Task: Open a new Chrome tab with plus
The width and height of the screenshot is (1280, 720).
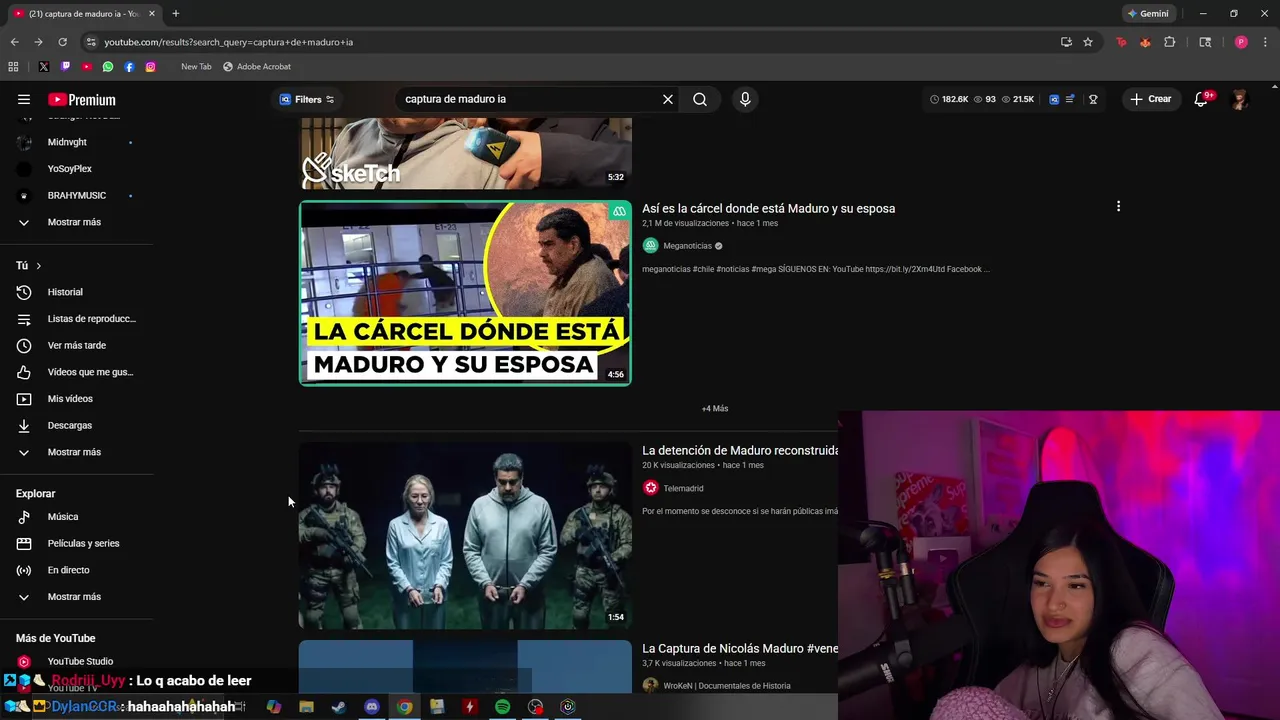Action: [x=176, y=14]
